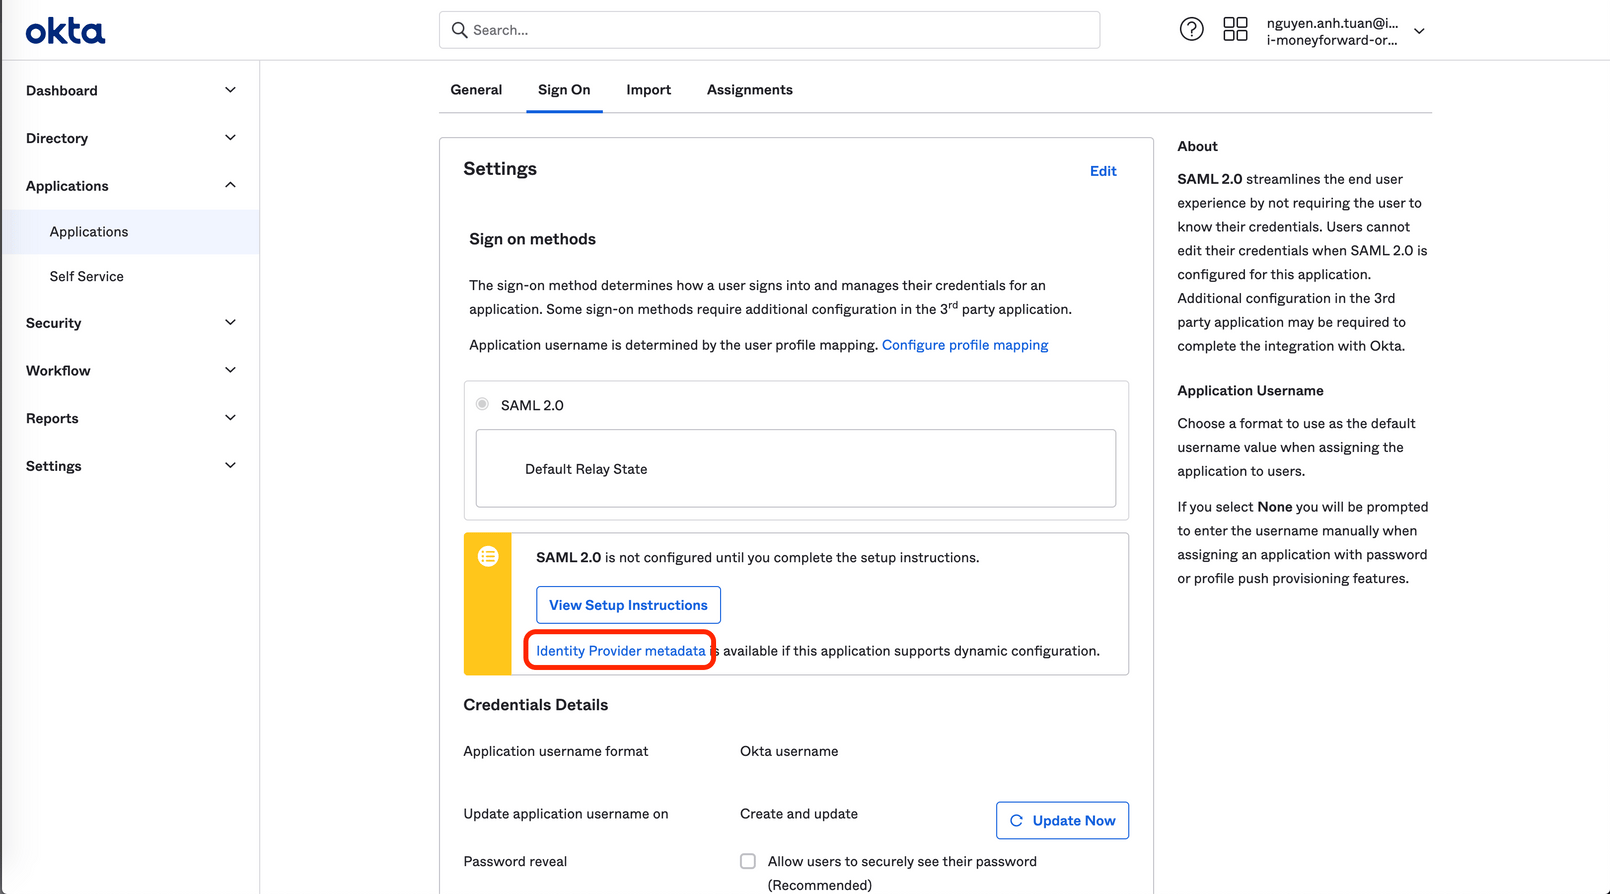The height and width of the screenshot is (894, 1610).
Task: Open Self Service in sidebar
Action: pos(87,276)
